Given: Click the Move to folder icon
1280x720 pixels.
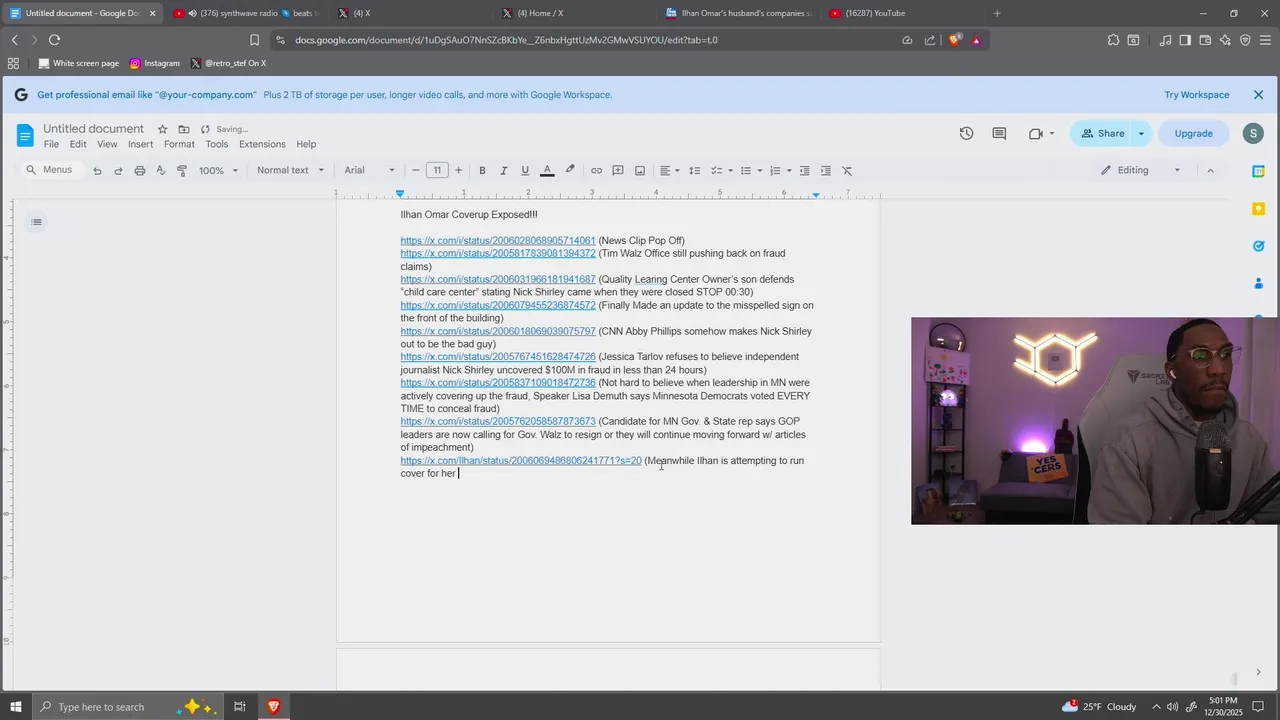Looking at the screenshot, I should (184, 129).
